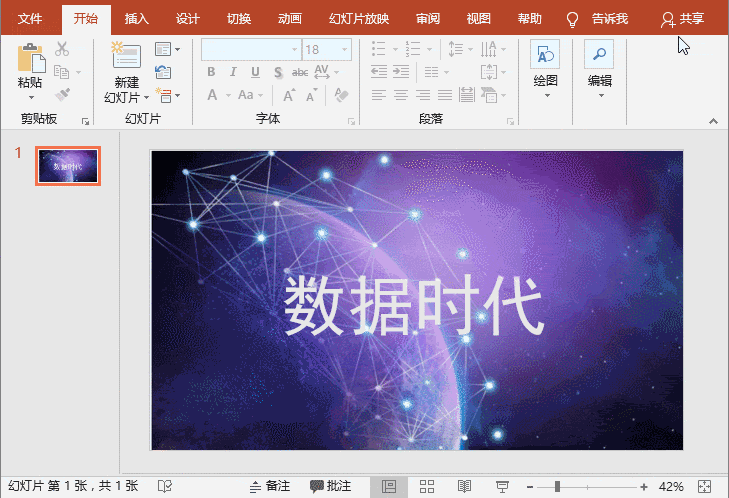Viewport: 729px width, 498px height.
Task: Switch to the 切换 tab
Action: pyautogui.click(x=239, y=19)
